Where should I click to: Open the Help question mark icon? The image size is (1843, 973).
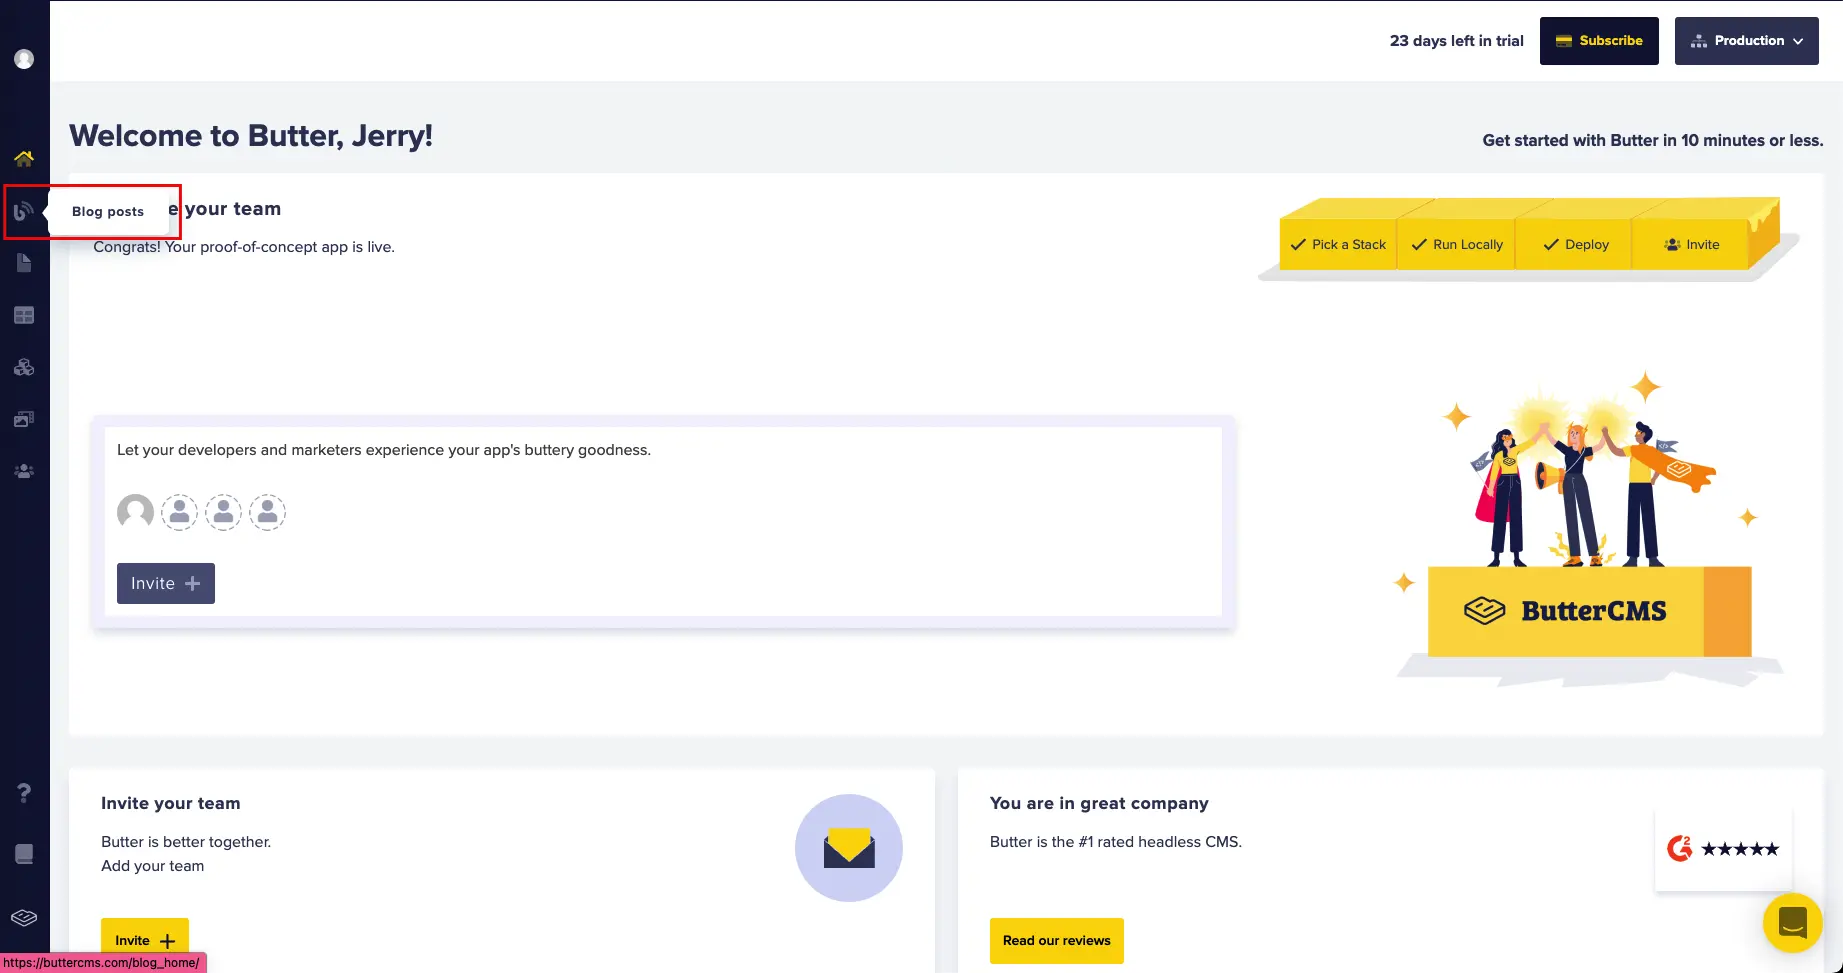(x=24, y=793)
